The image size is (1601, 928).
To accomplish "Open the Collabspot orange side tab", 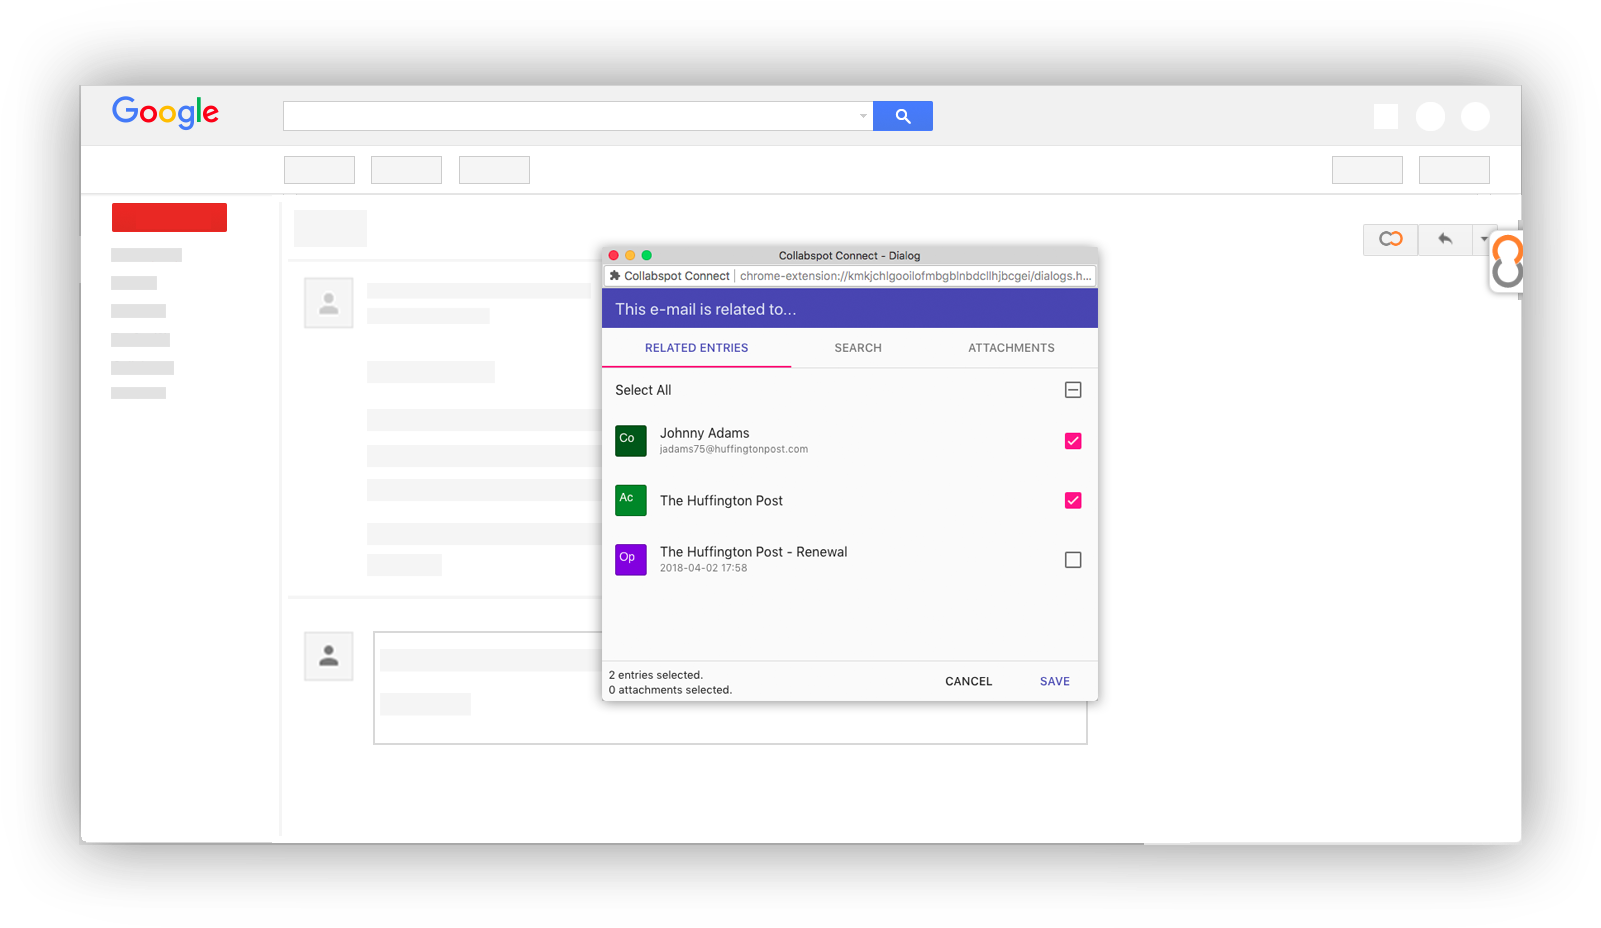I will coord(1507,261).
